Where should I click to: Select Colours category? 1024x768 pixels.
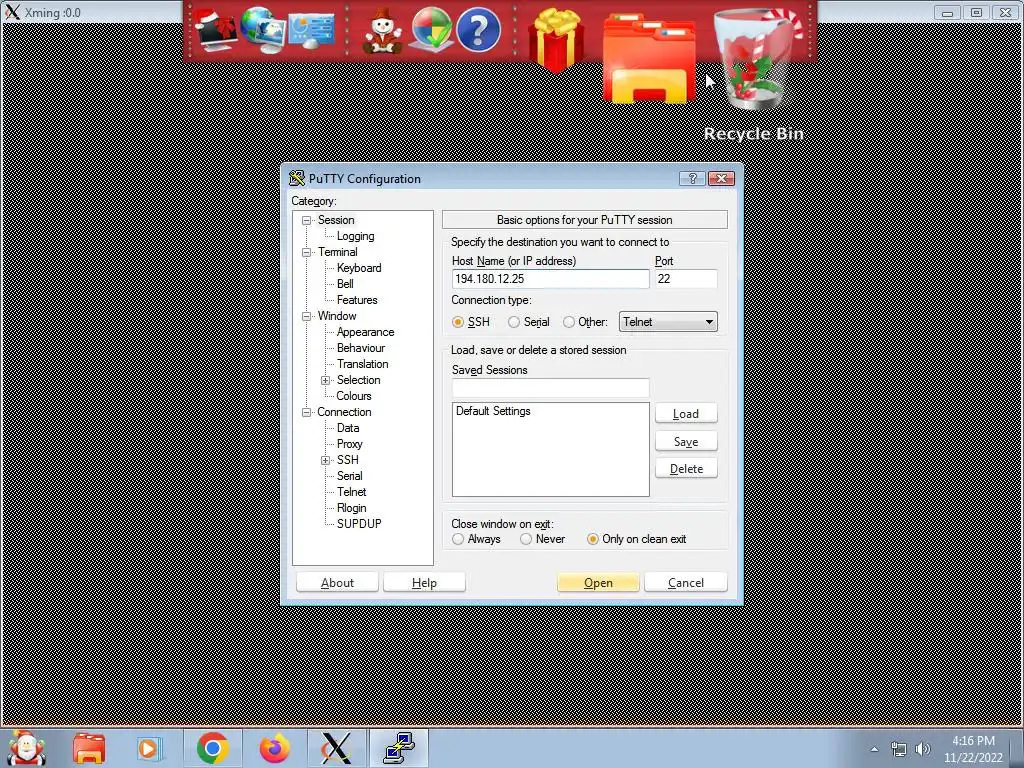(353, 396)
